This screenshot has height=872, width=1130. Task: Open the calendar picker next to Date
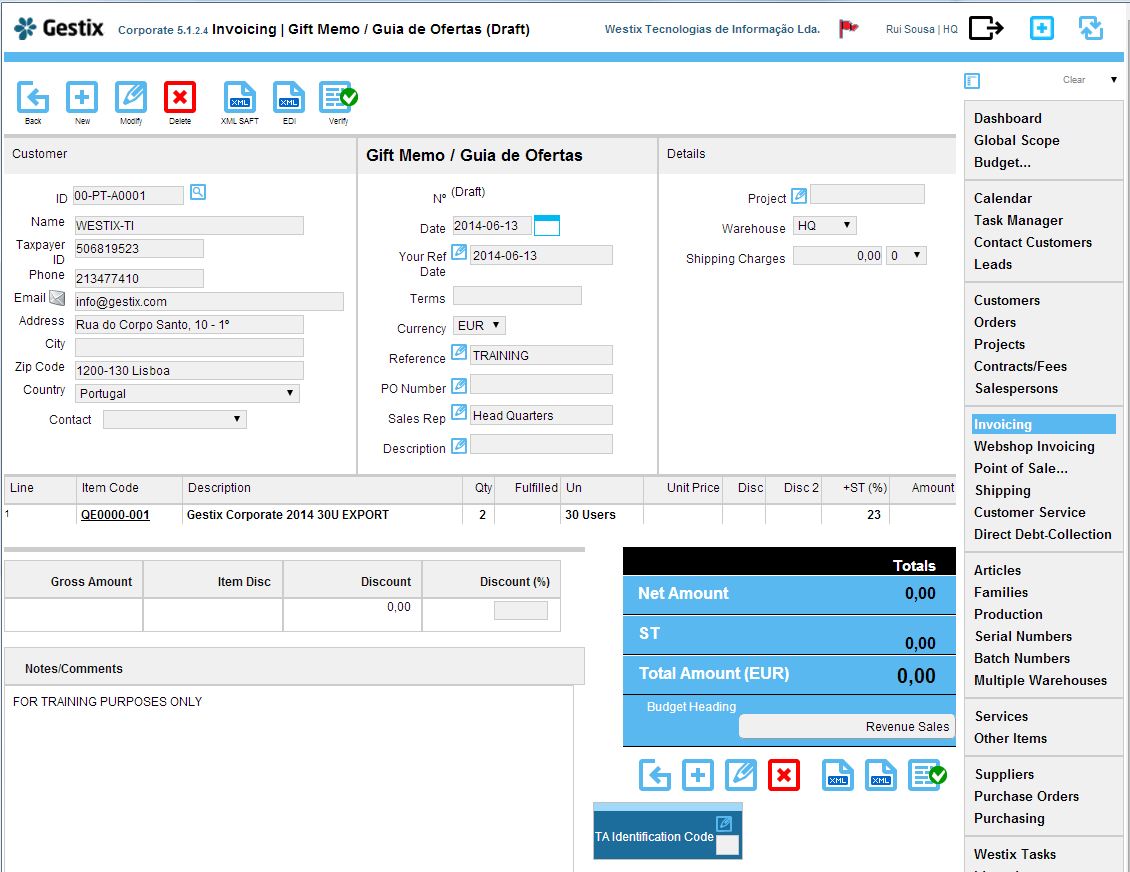pos(547,226)
